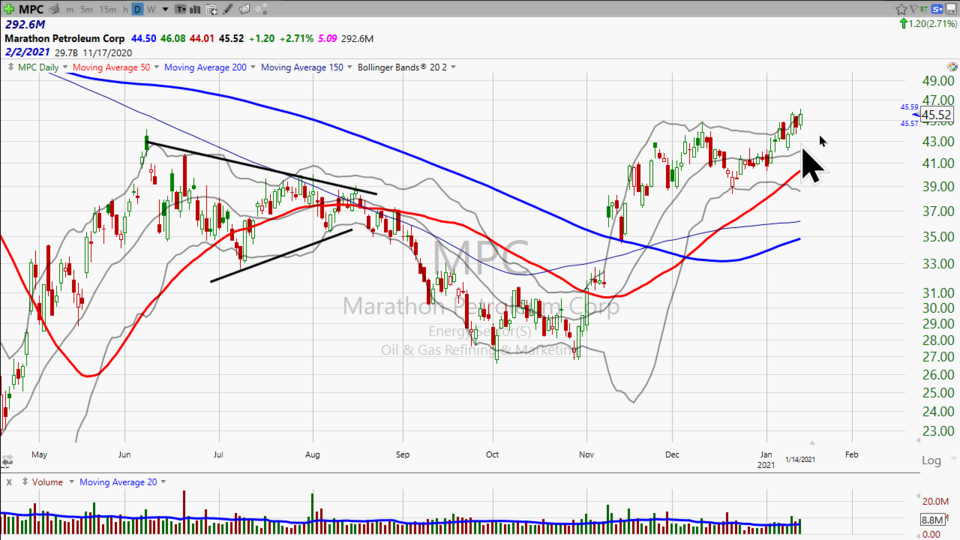Click the 8.8M volume value label
The width and height of the screenshot is (960, 540).
(932, 520)
